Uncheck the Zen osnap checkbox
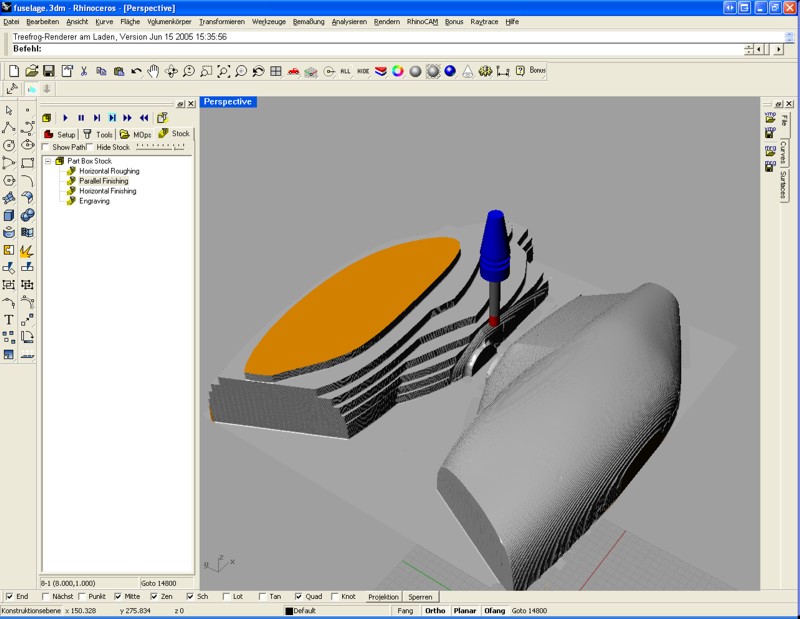This screenshot has height=619, width=800. point(154,596)
